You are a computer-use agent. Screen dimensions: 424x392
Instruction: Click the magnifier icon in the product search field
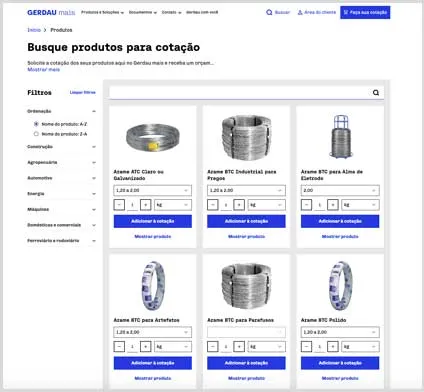click(x=376, y=93)
